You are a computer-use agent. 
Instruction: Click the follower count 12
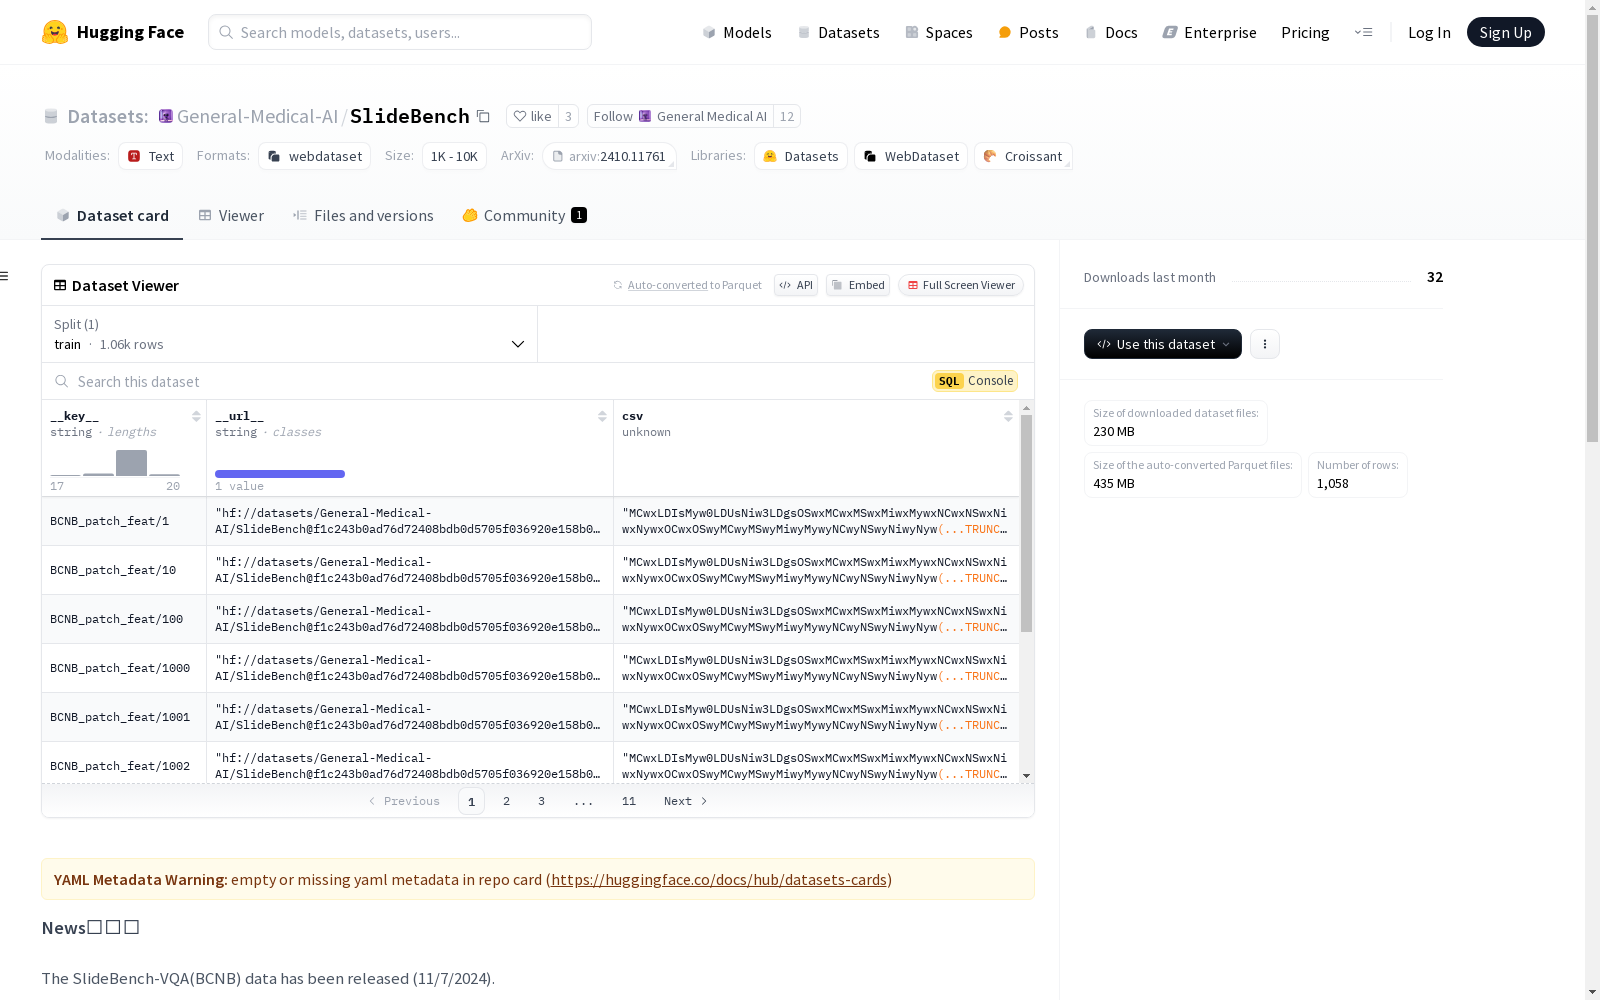point(787,116)
